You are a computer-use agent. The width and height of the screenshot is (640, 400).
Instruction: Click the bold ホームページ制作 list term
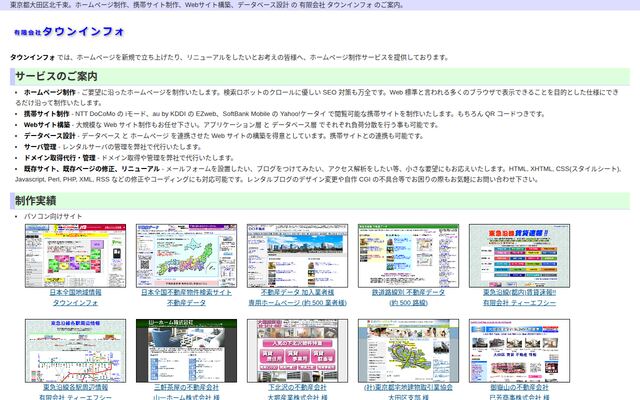coord(49,92)
